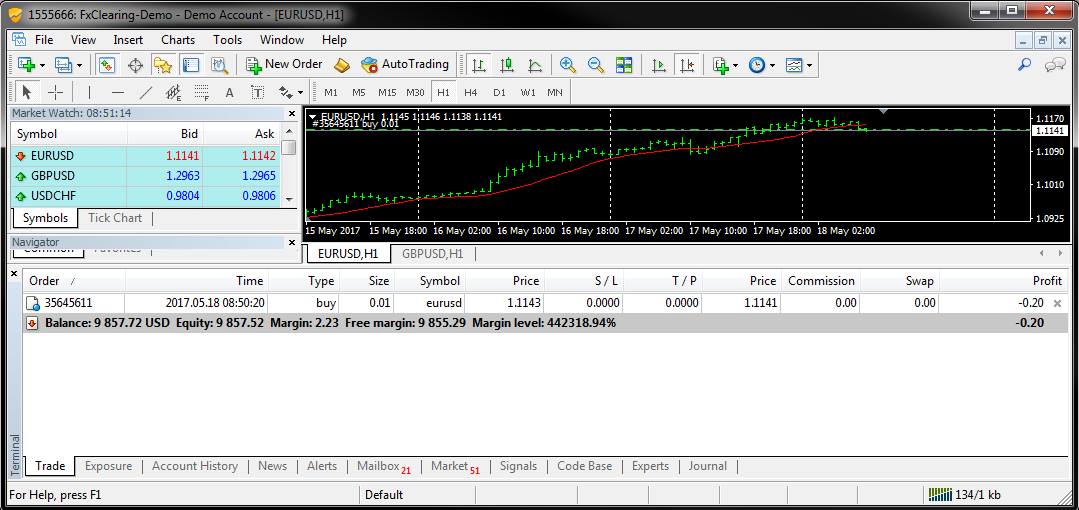Image resolution: width=1079 pixels, height=510 pixels.
Task: Select the Text label tool
Action: click(229, 93)
